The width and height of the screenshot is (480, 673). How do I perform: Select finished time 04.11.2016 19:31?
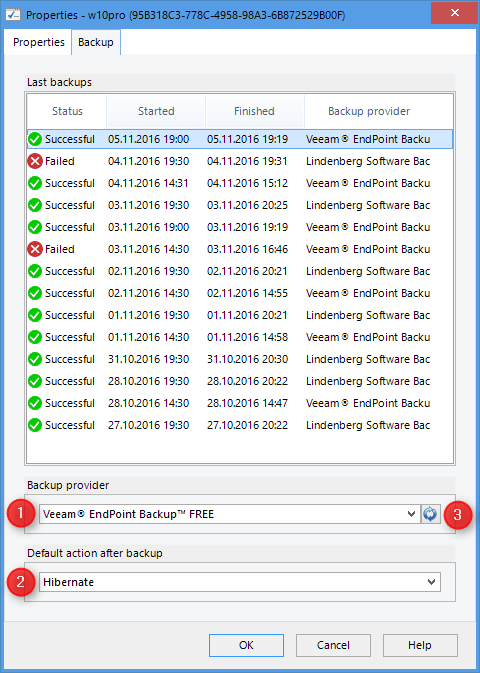[x=248, y=161]
